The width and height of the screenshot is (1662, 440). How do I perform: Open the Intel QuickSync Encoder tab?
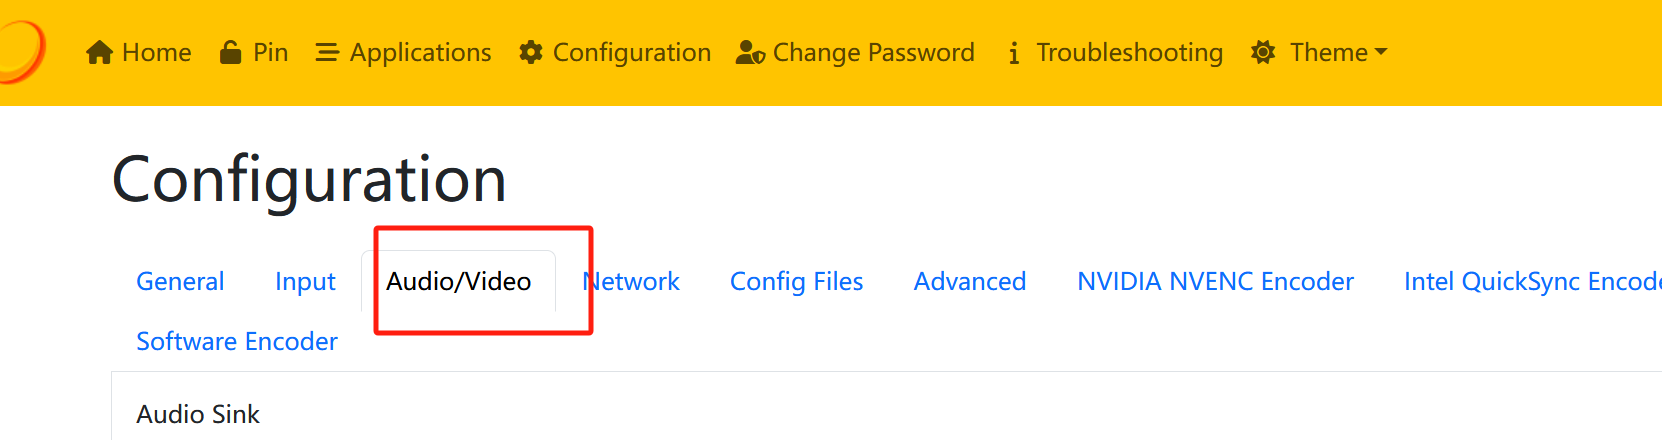(1530, 282)
